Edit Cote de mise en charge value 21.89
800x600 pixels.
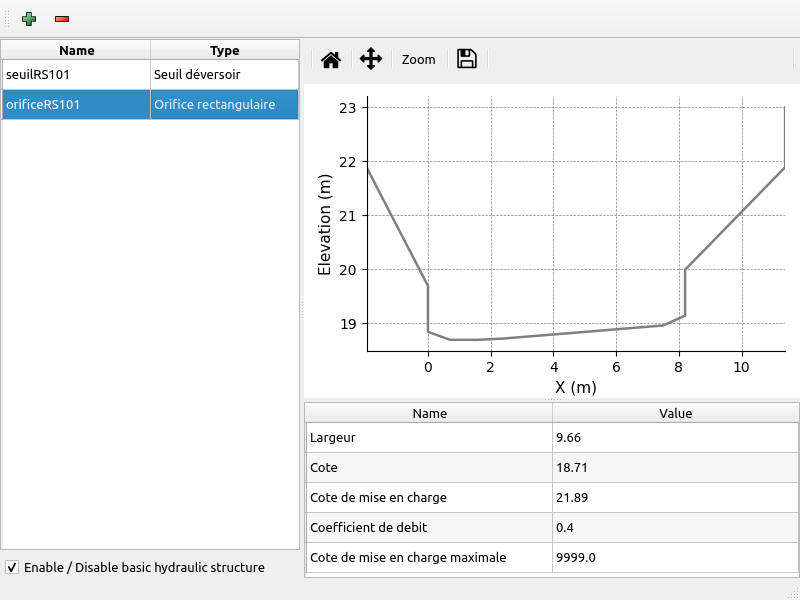pos(675,497)
